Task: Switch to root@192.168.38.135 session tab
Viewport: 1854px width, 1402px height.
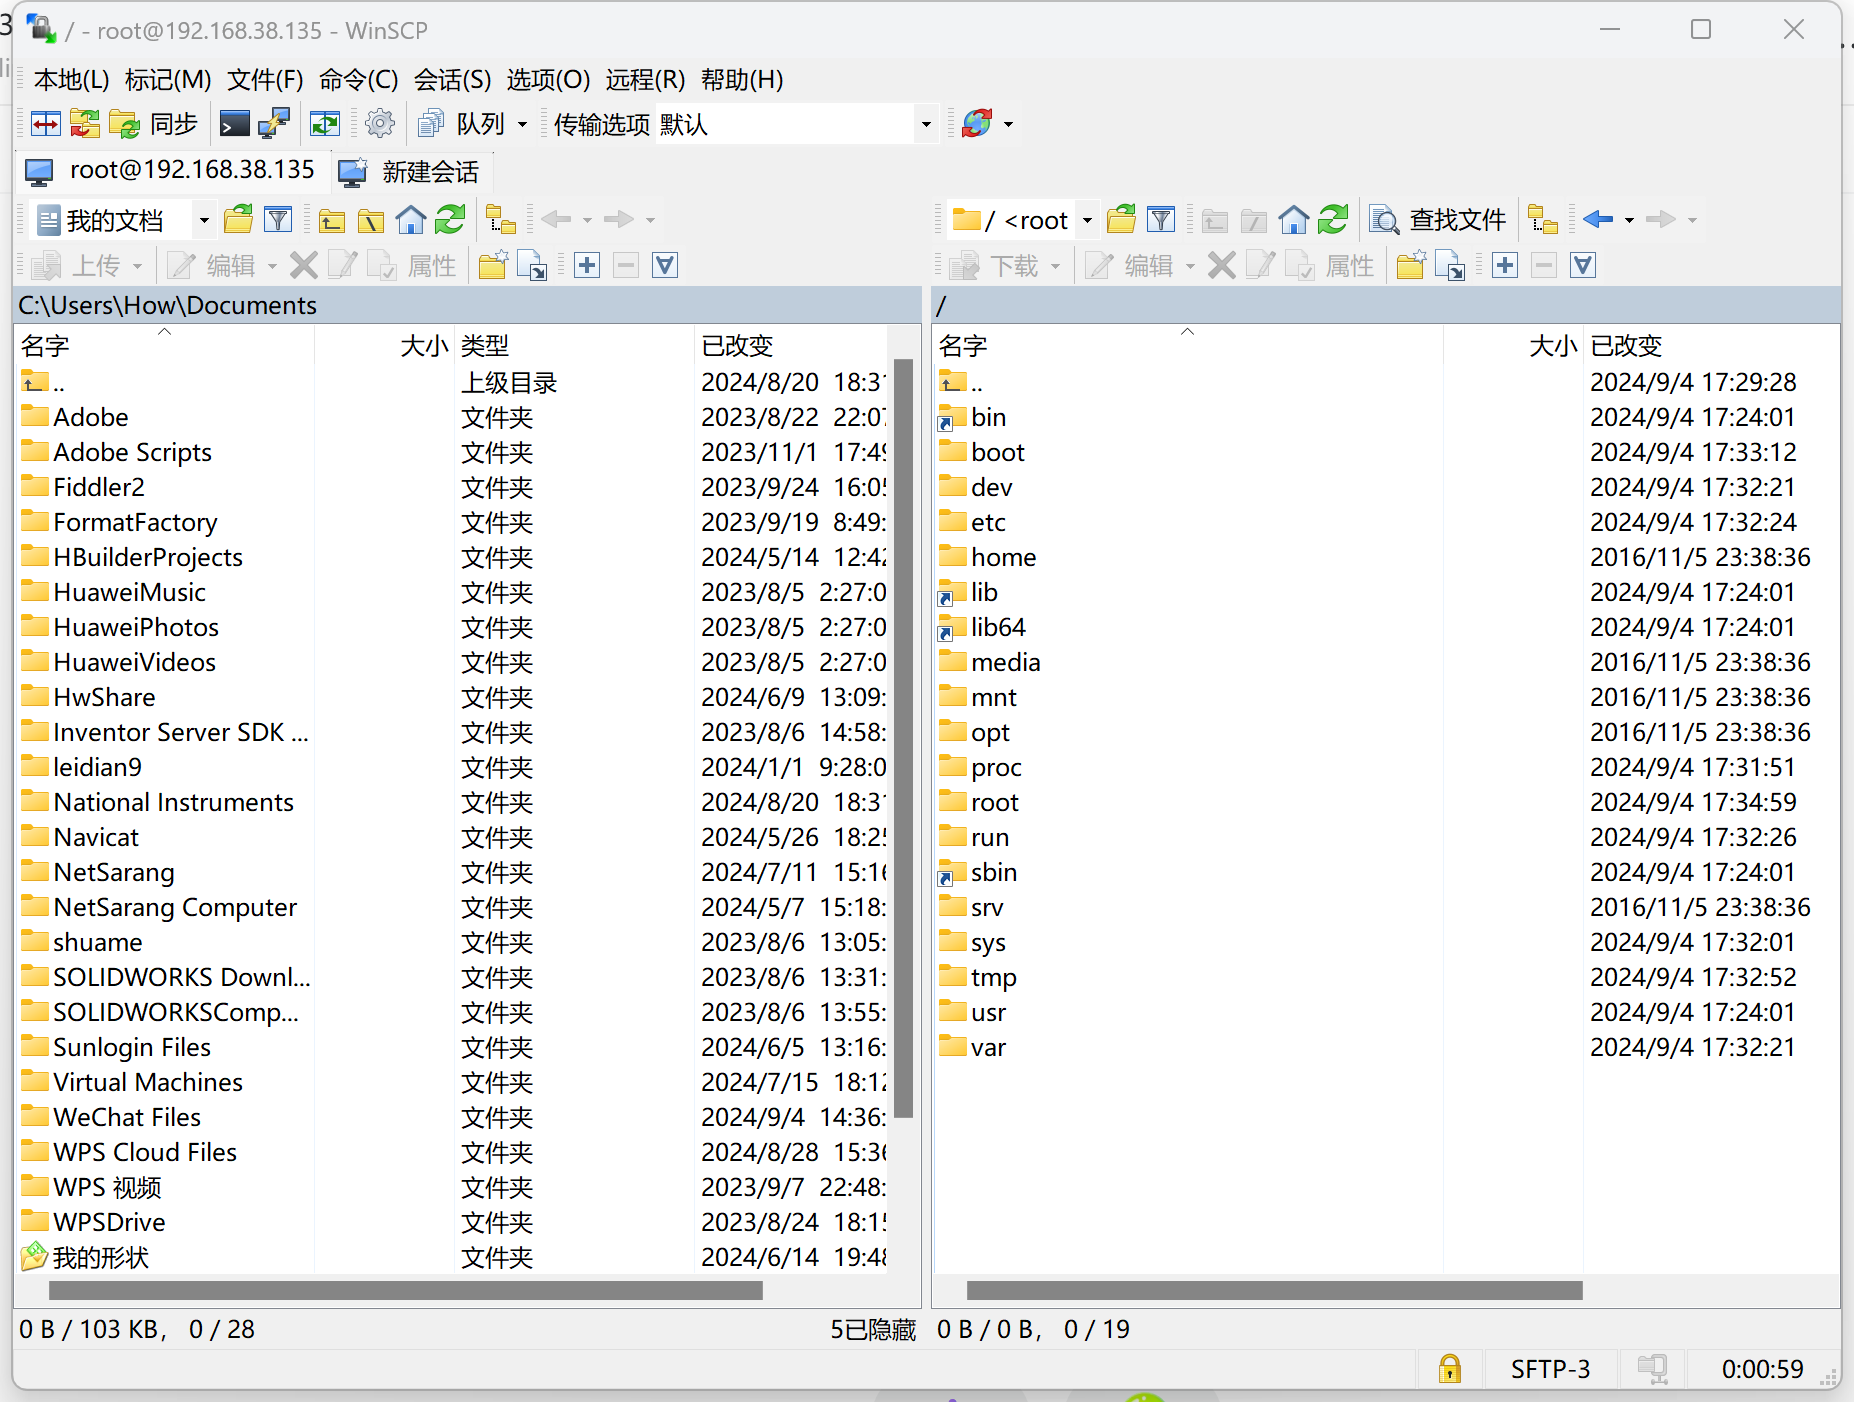Action: (170, 171)
